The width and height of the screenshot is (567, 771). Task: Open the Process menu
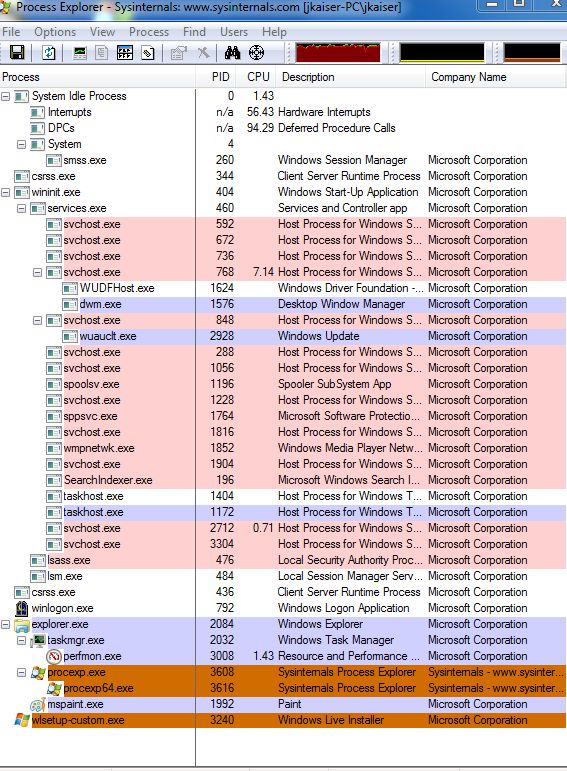(x=149, y=32)
